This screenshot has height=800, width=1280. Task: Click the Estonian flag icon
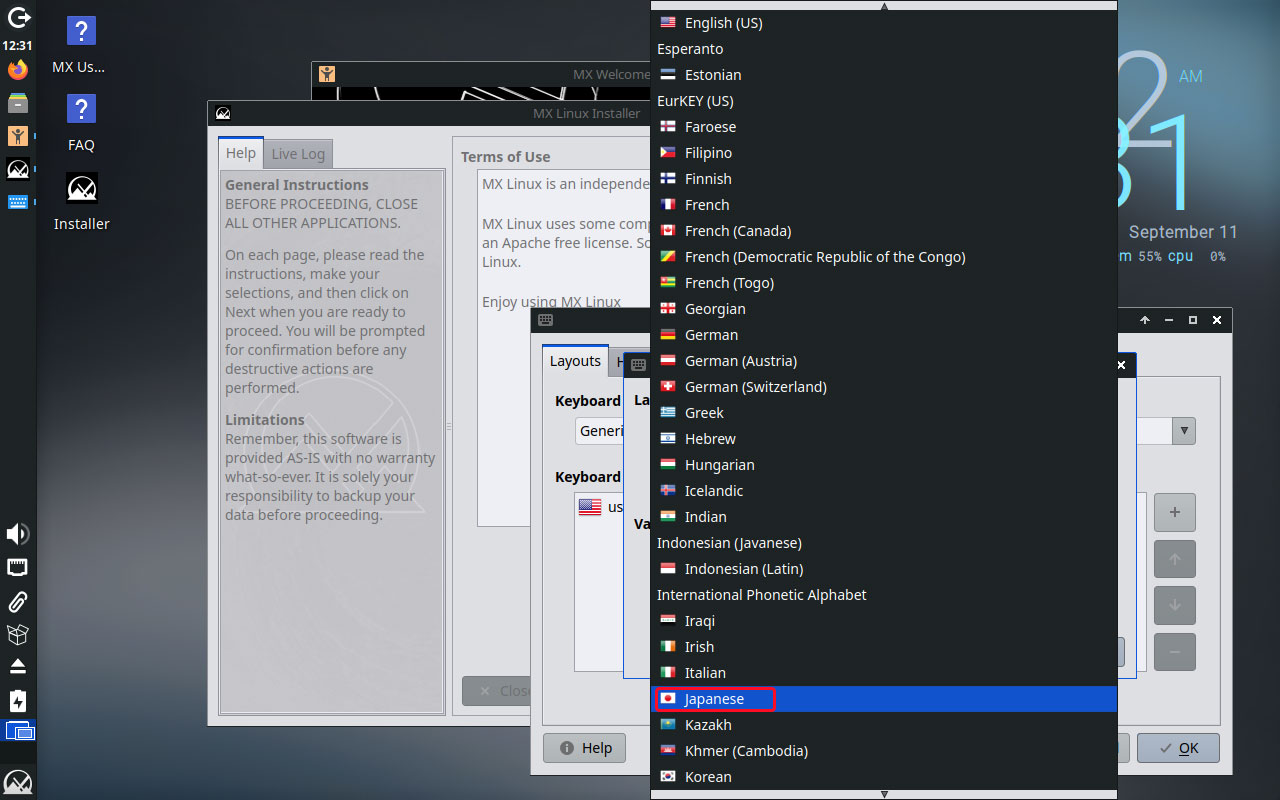[x=668, y=75]
